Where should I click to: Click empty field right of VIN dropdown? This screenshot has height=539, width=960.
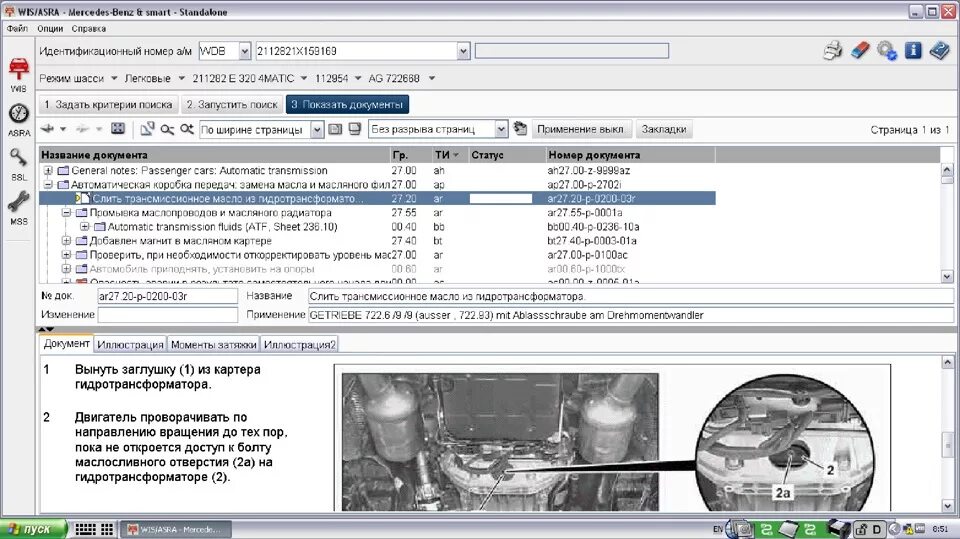point(572,51)
